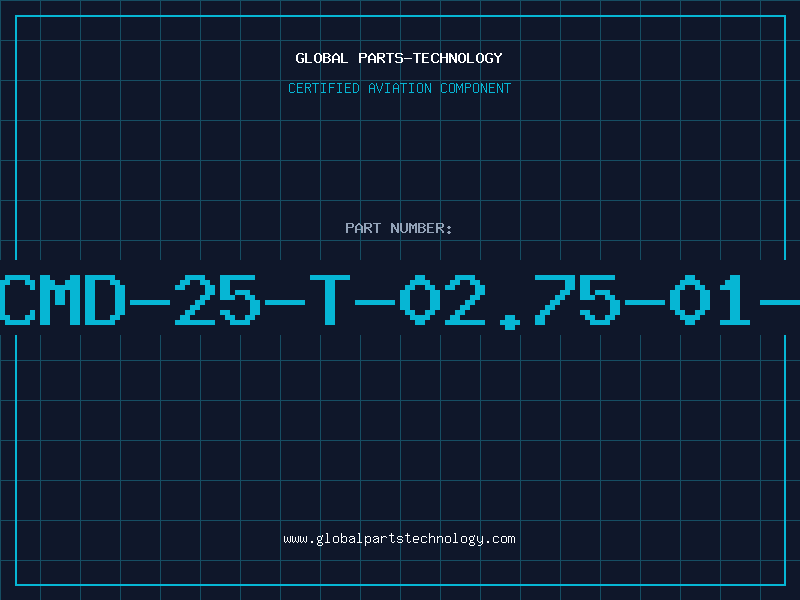800x600 pixels.
Task: Click the part number starting CMD-25-T-02.75-01
Action: pyautogui.click(x=400, y=301)
